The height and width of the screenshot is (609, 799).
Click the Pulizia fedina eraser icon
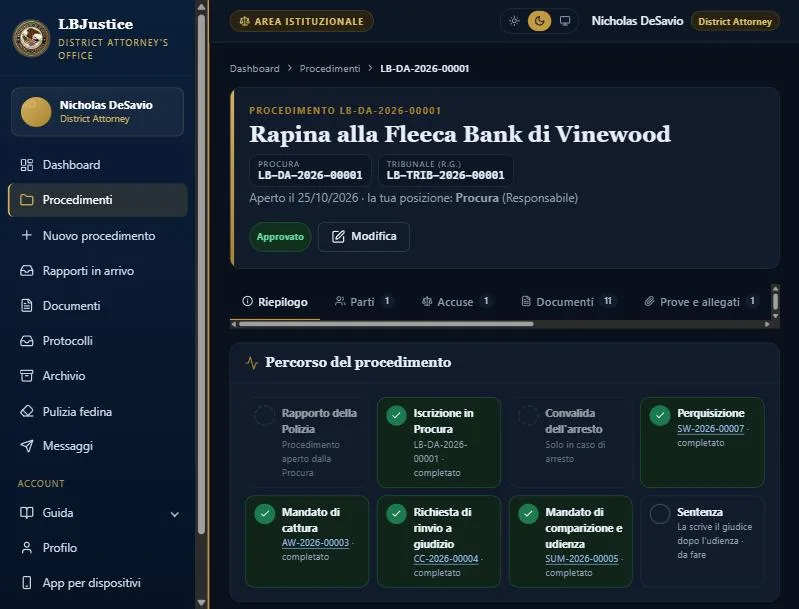[26, 411]
